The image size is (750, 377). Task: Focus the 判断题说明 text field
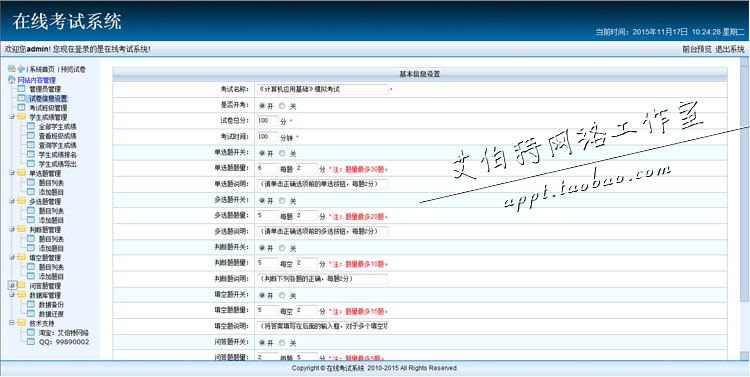[x=322, y=279]
